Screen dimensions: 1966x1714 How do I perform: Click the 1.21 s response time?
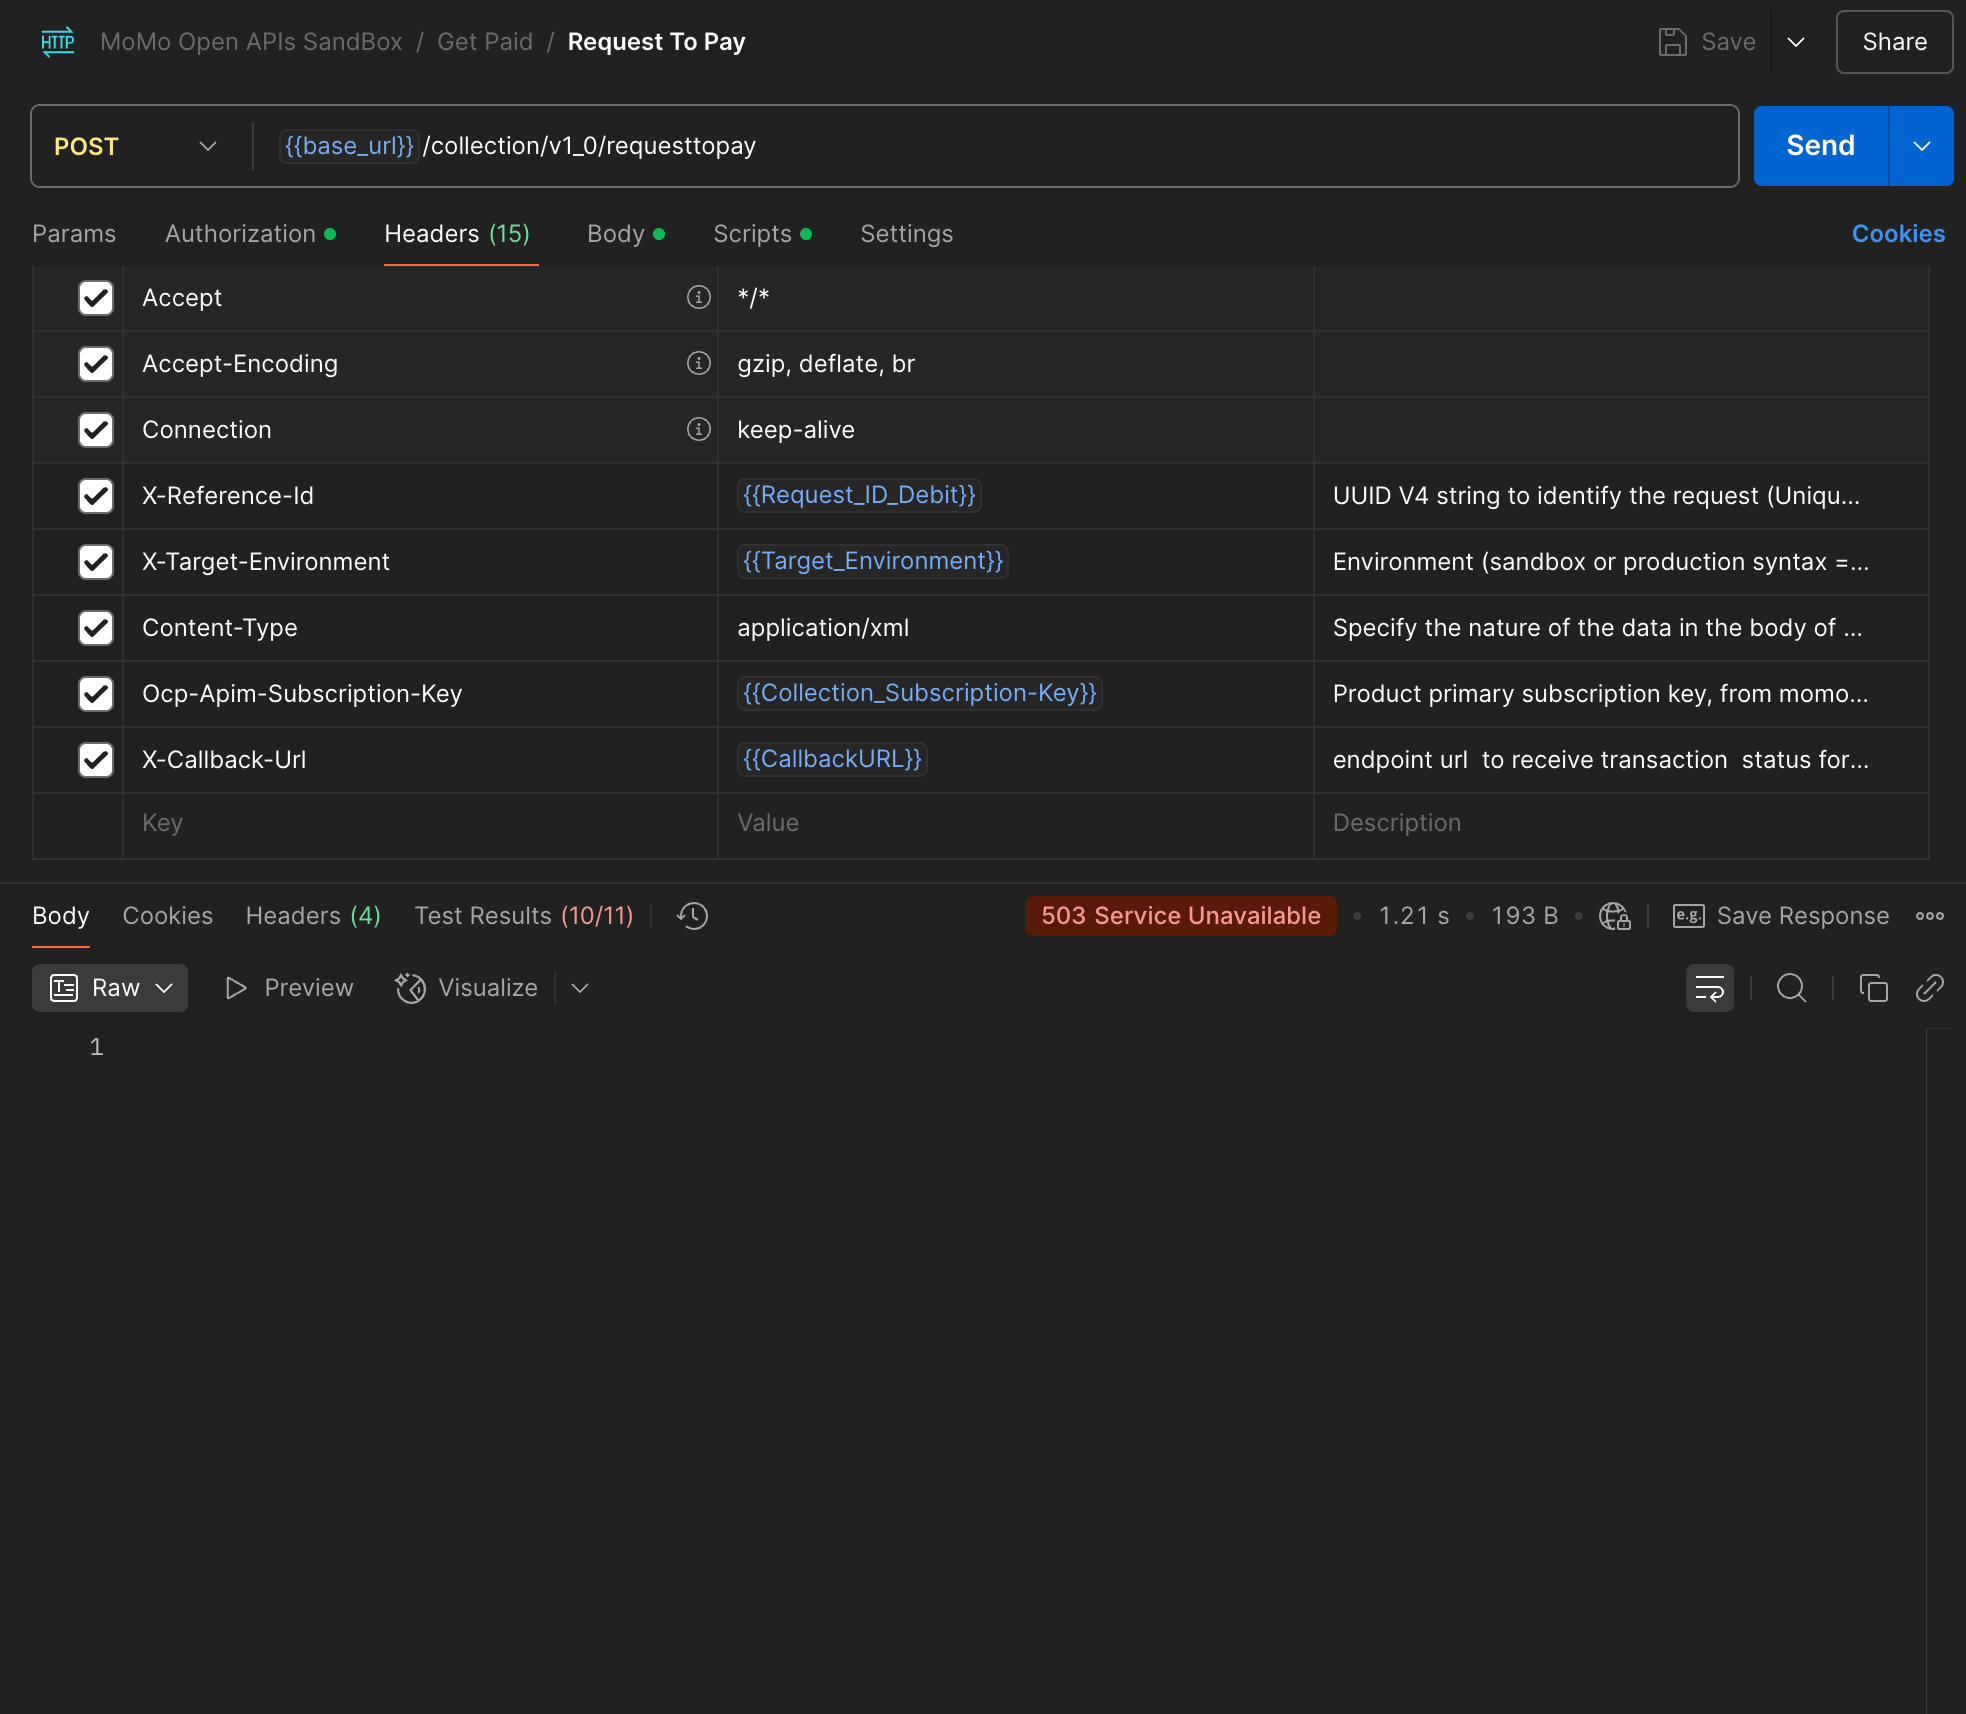(1413, 916)
